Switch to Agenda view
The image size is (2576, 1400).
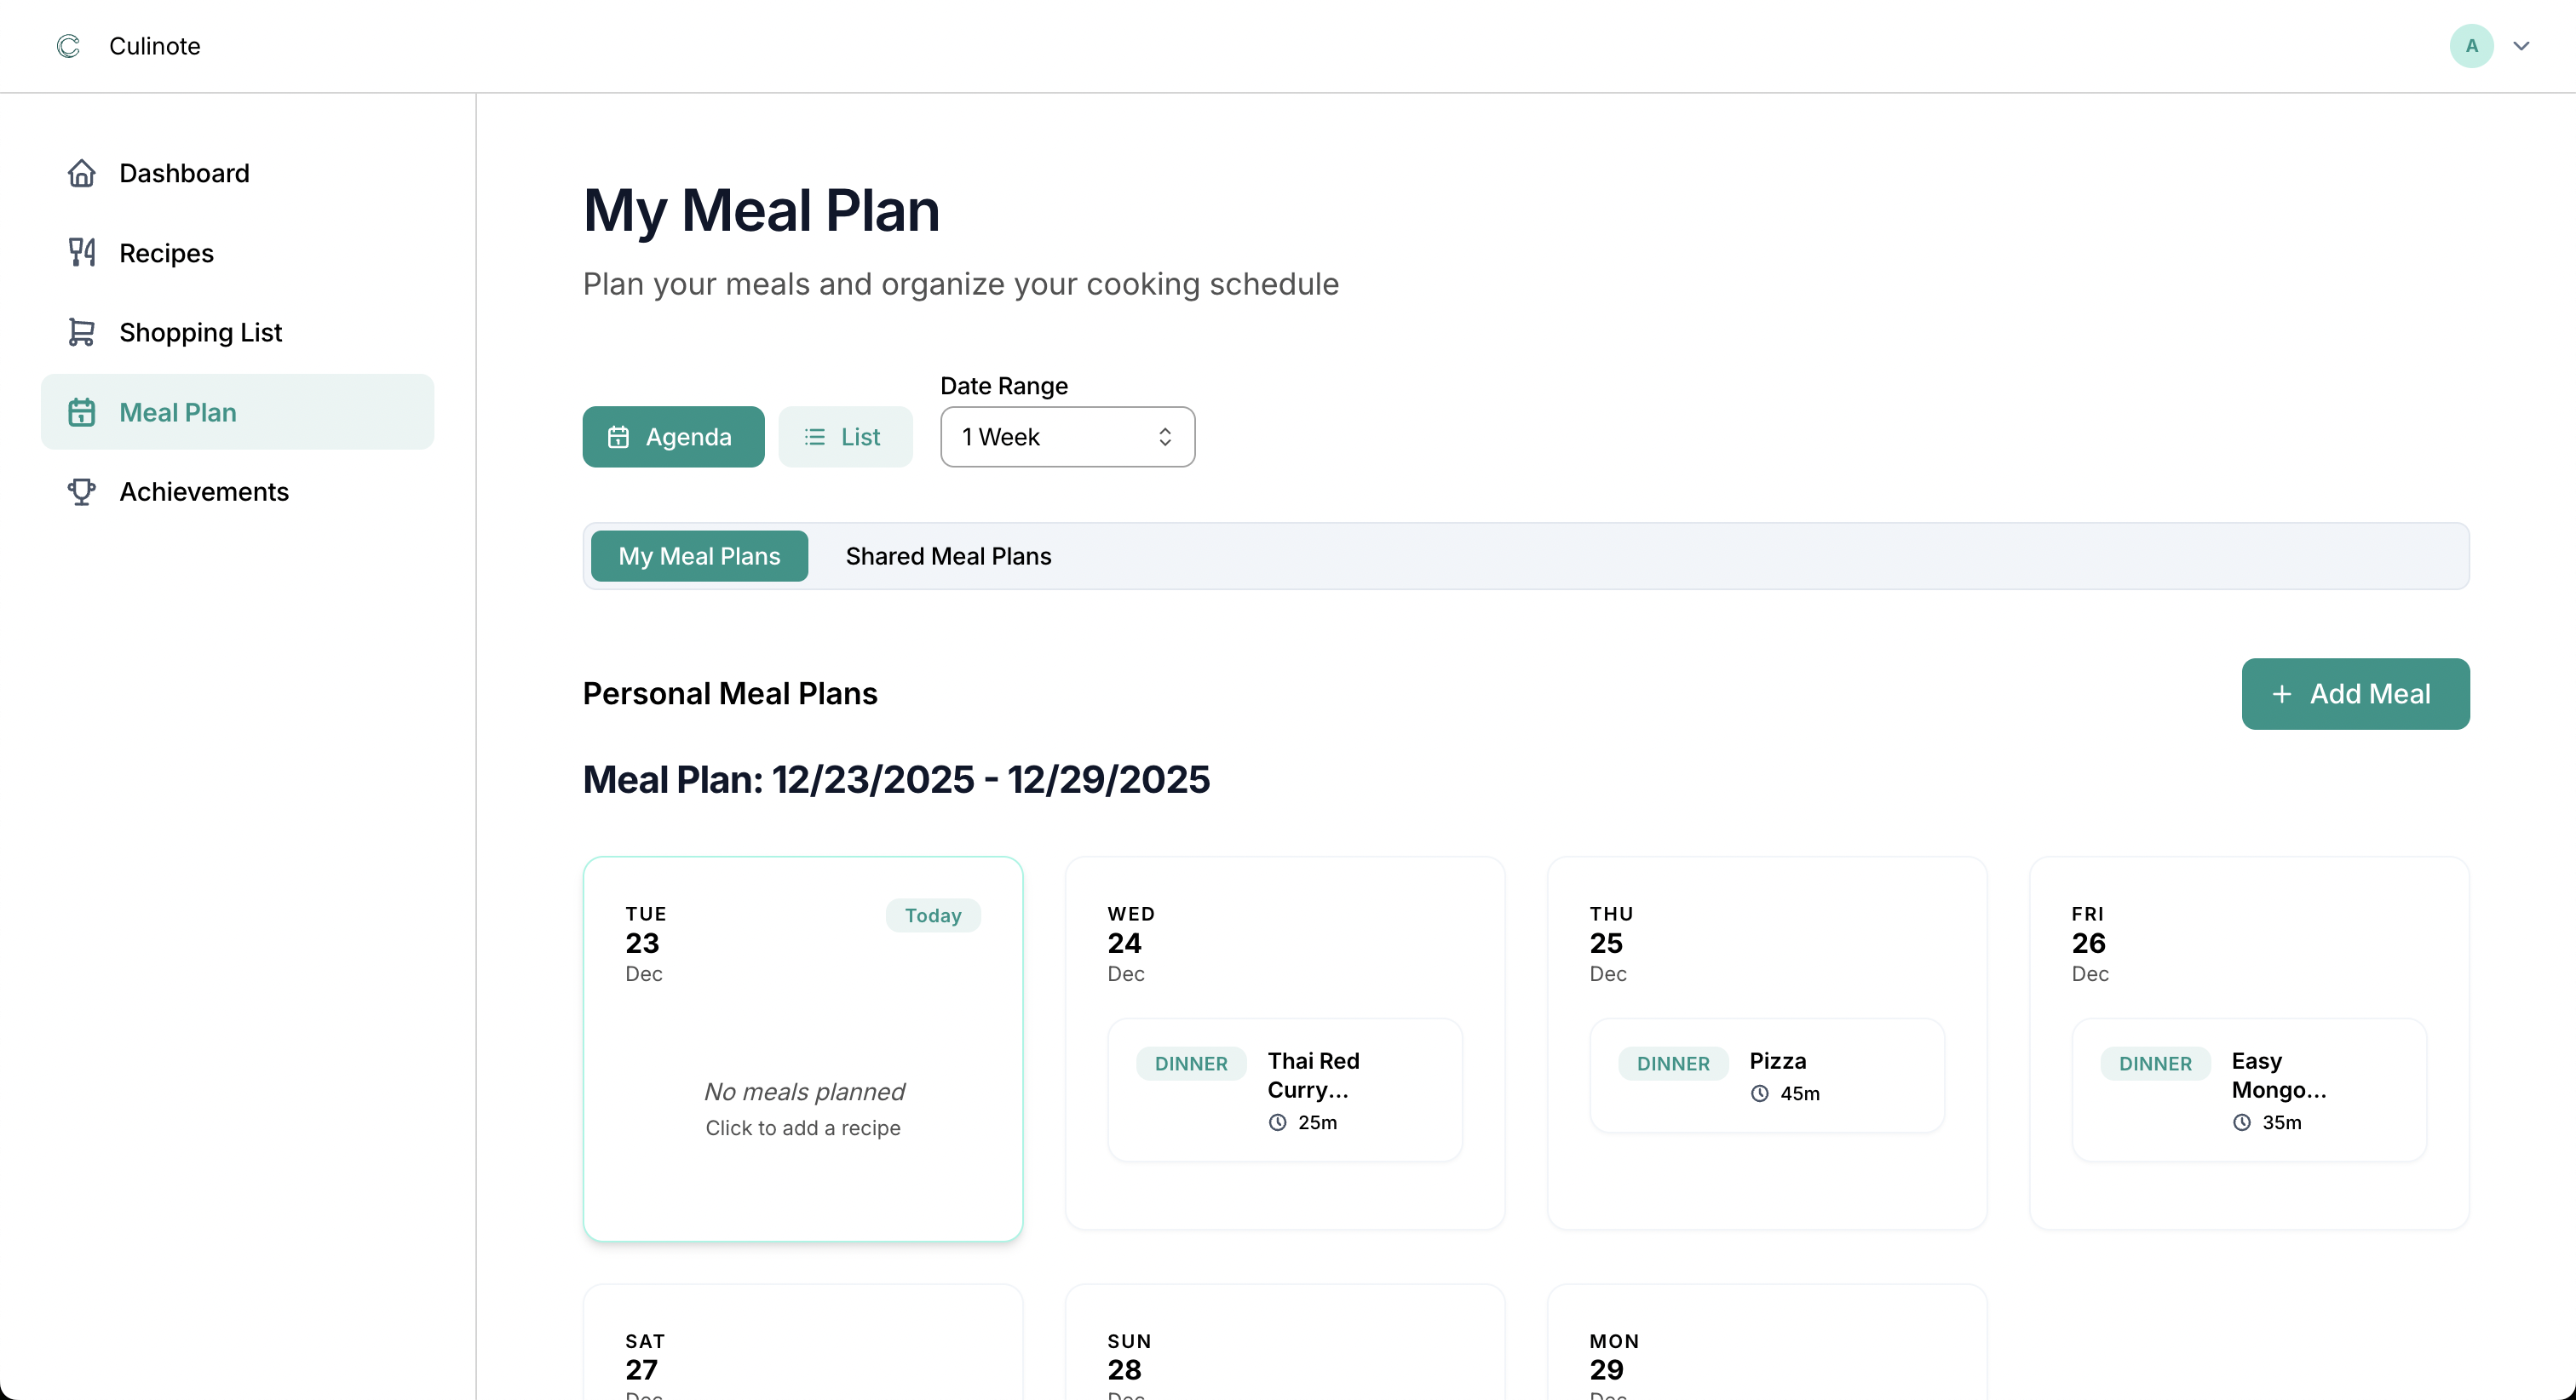coord(672,436)
